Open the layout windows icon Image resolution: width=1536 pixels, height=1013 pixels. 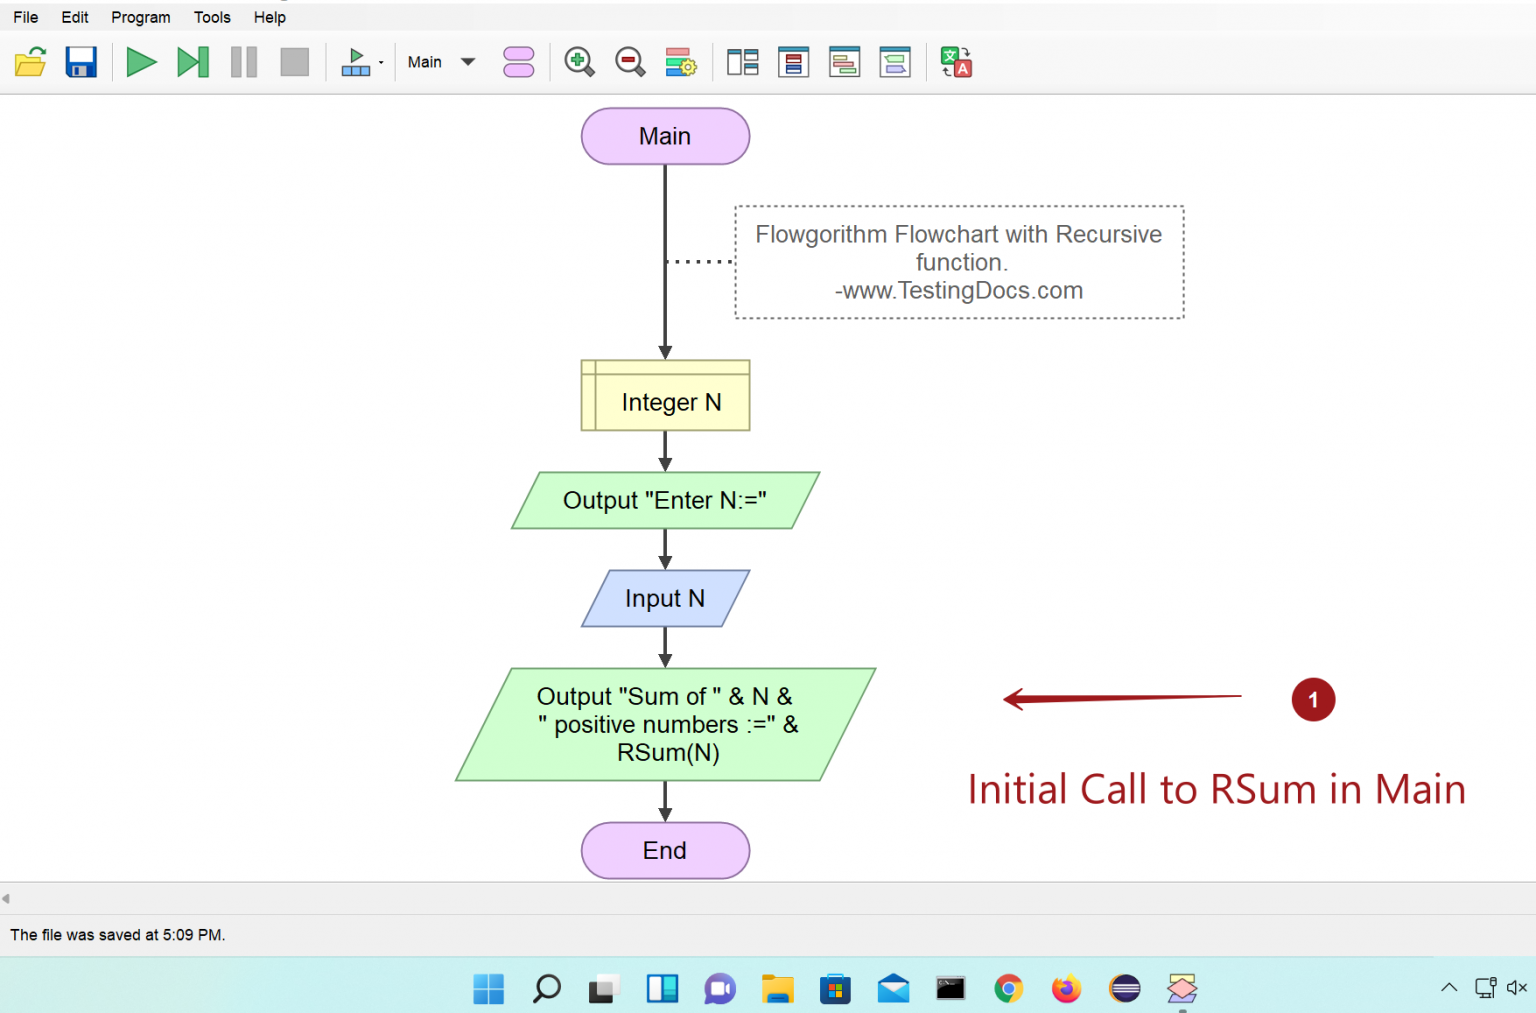click(x=742, y=62)
